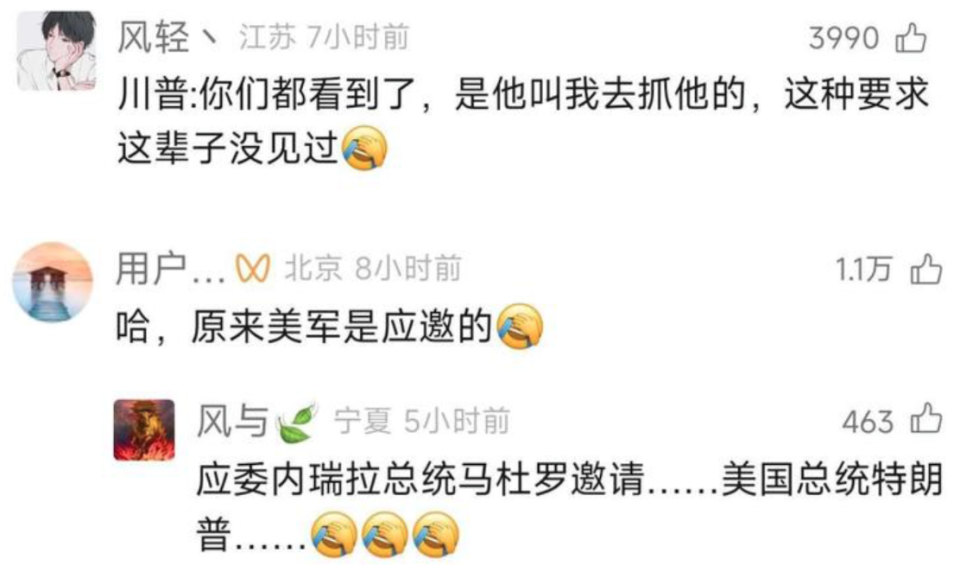The image size is (960, 572).
Task: Select comment text 哈，原来美军是应邀的
Action: click(x=304, y=326)
